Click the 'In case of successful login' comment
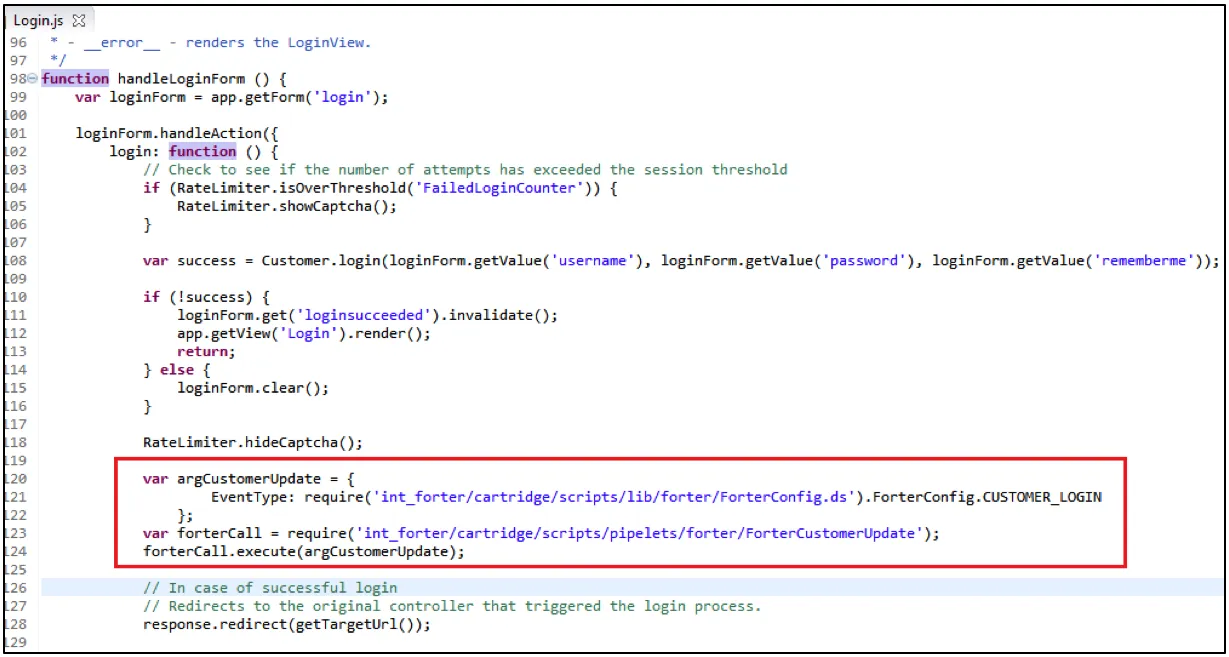 [x=270, y=588]
